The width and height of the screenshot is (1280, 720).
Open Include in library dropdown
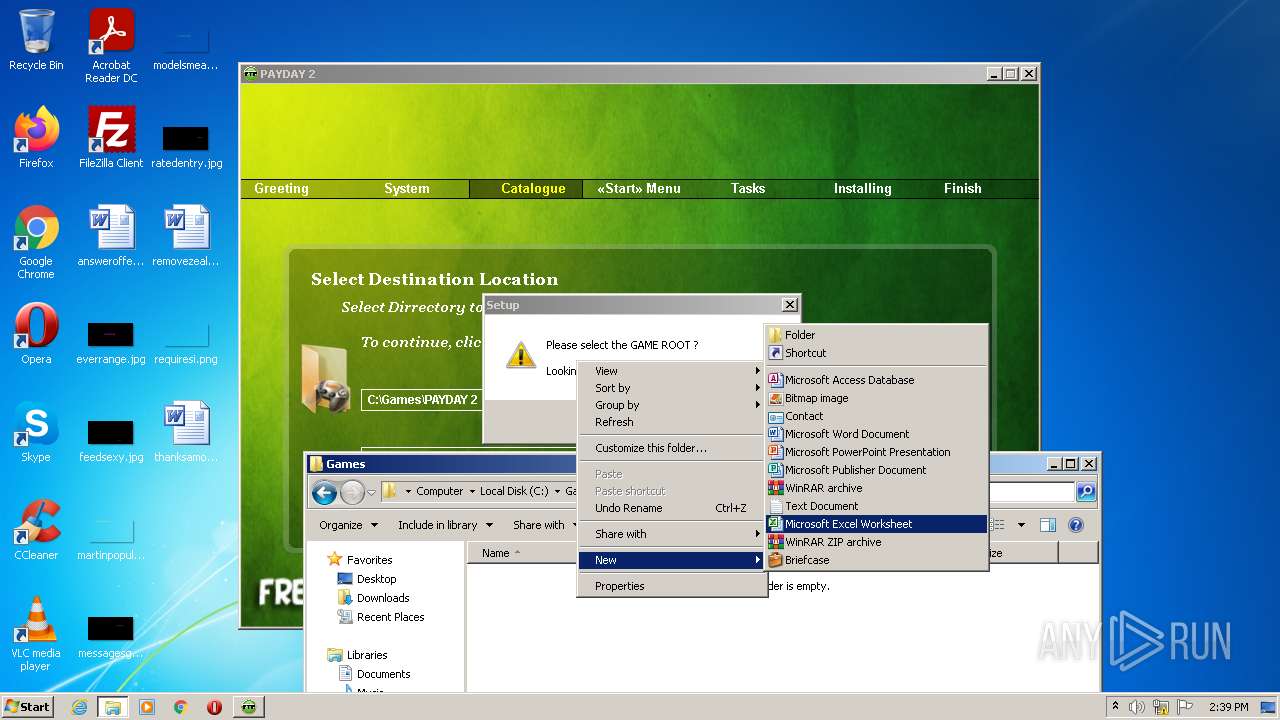pos(445,525)
